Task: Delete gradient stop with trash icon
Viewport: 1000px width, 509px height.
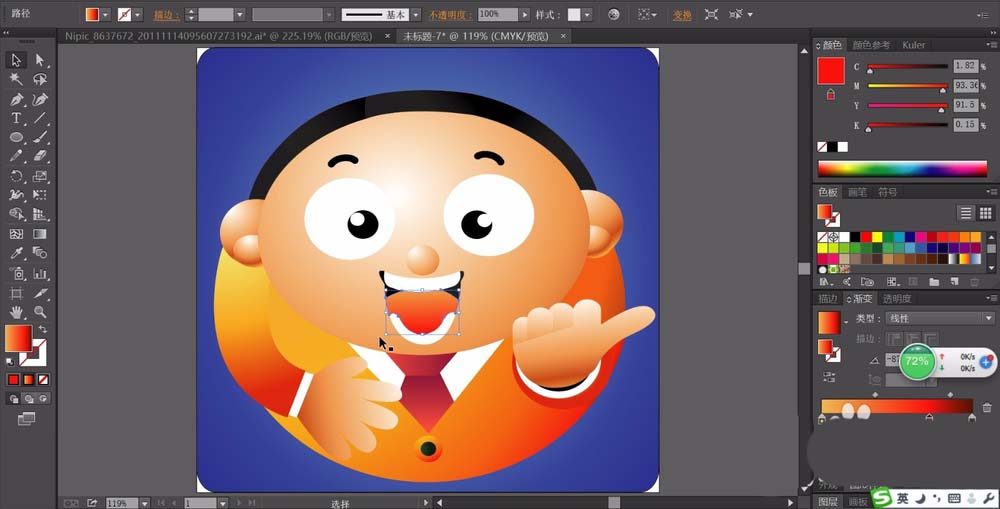Action: [x=987, y=407]
